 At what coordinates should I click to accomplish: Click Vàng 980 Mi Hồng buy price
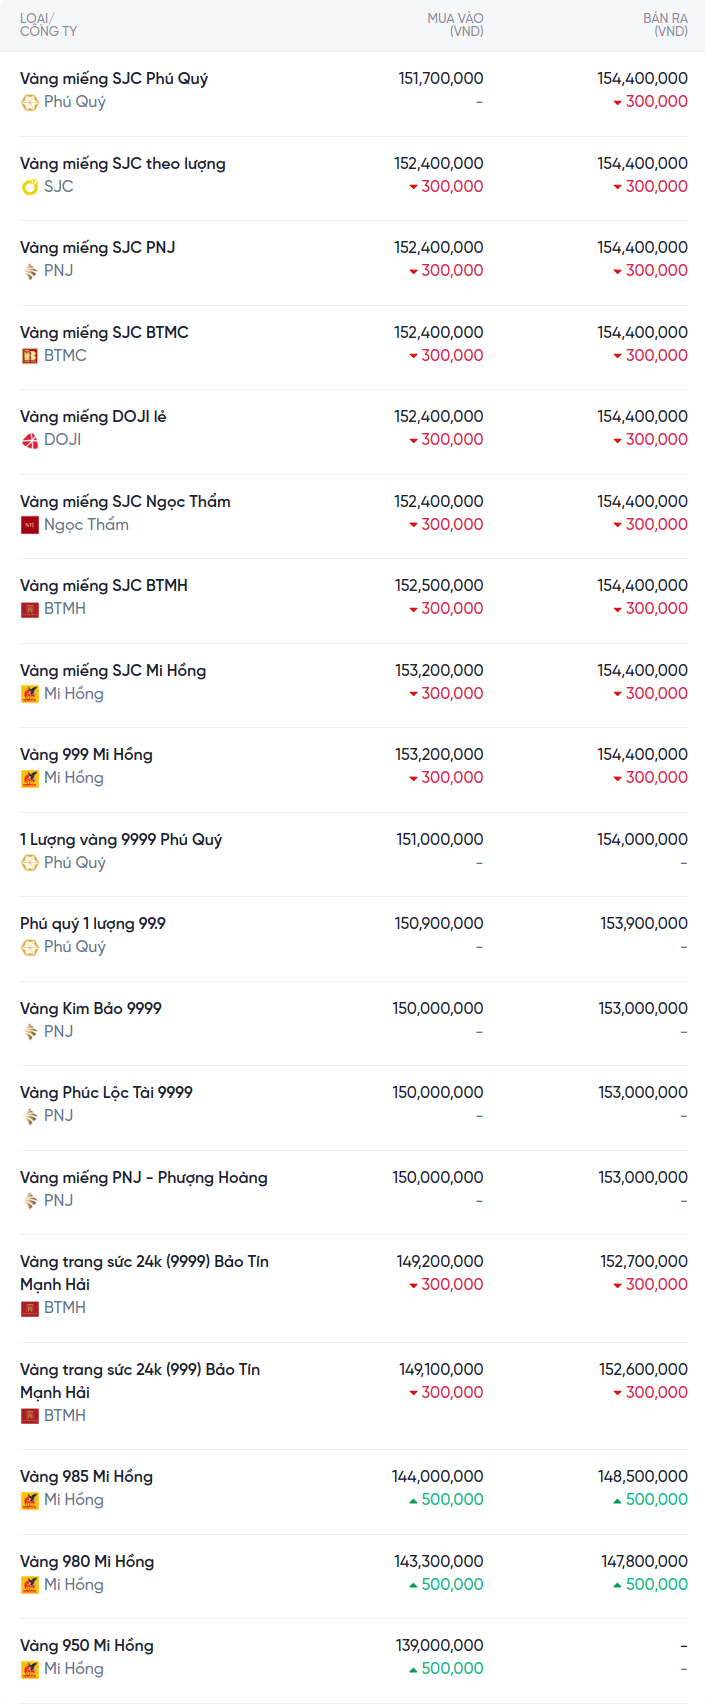pos(438,1562)
